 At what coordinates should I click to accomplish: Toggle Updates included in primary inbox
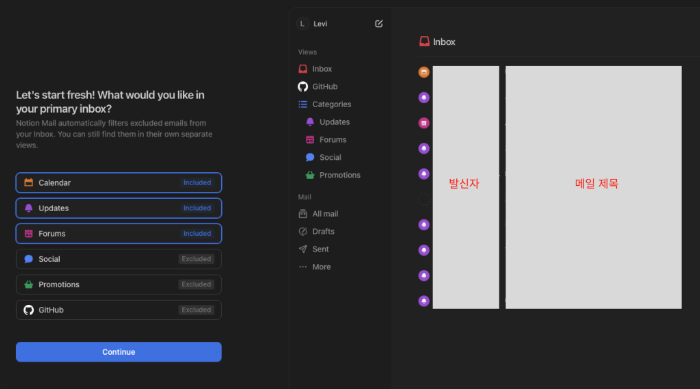pos(119,208)
